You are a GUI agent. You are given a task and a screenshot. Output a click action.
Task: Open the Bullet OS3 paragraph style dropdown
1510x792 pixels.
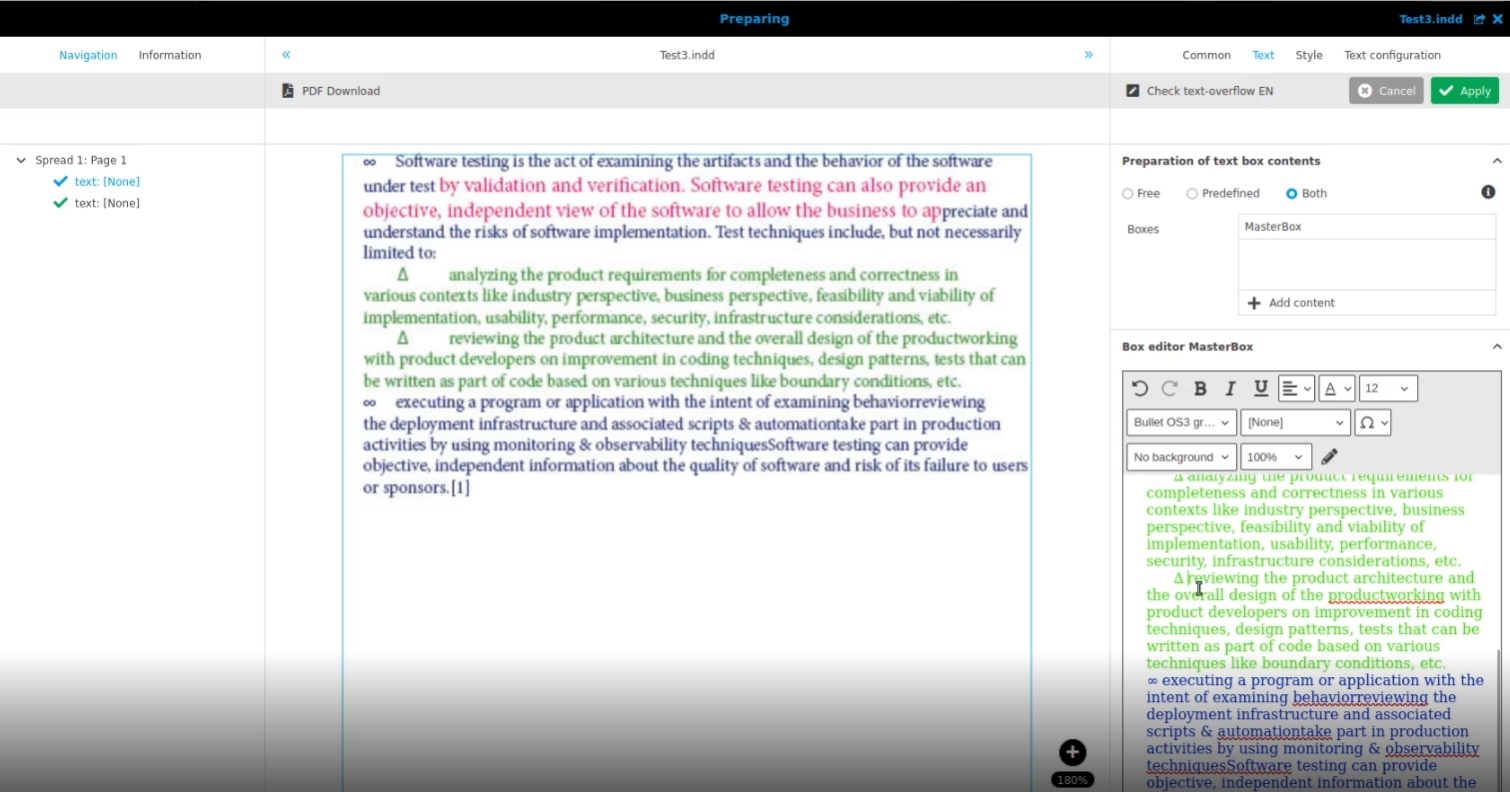tap(1181, 423)
